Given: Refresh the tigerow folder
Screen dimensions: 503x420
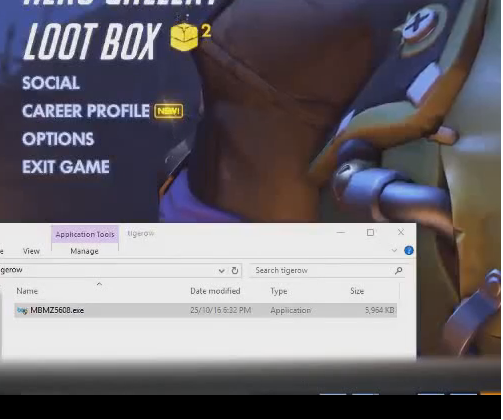Looking at the screenshot, I should coord(235,271).
